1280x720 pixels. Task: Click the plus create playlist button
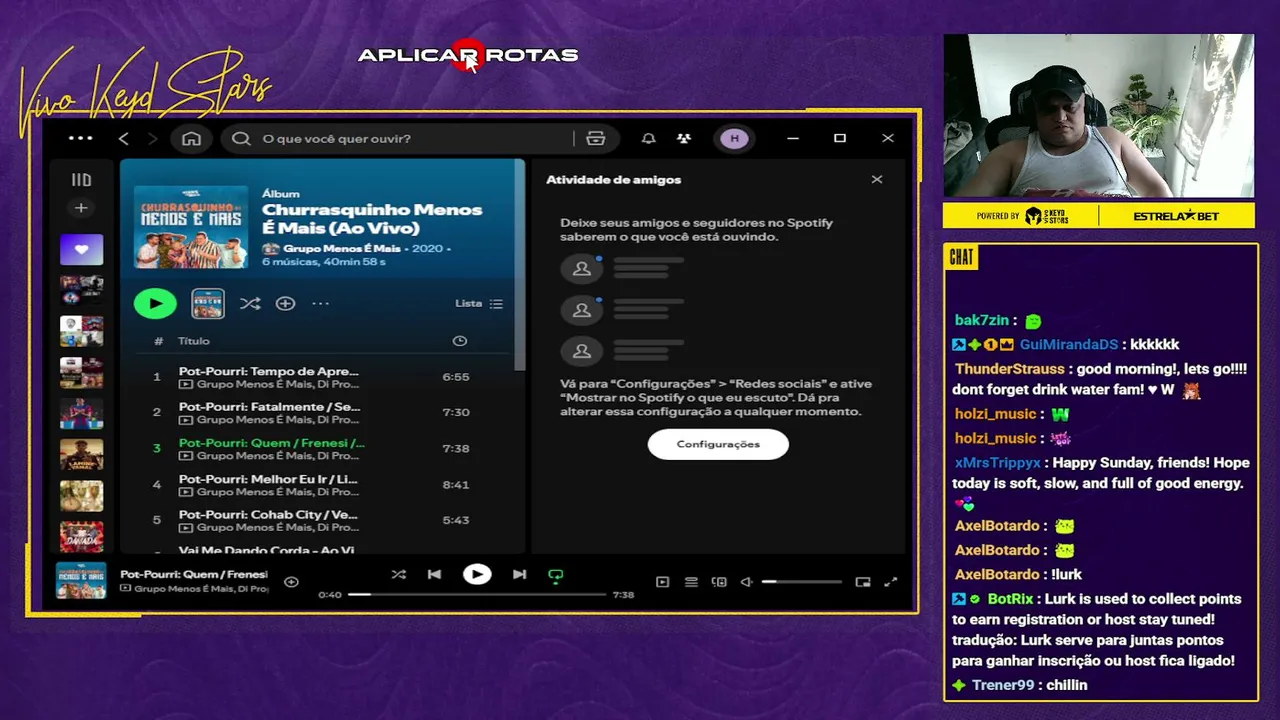(81, 208)
